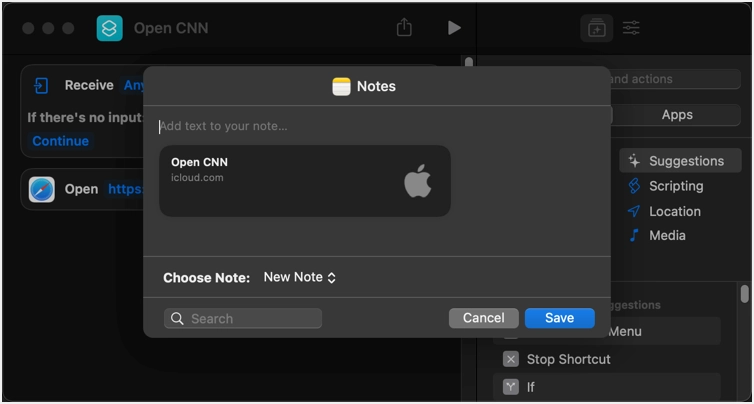The image size is (754, 404).
Task: Click the Notes app icon in dialog
Action: [x=341, y=87]
